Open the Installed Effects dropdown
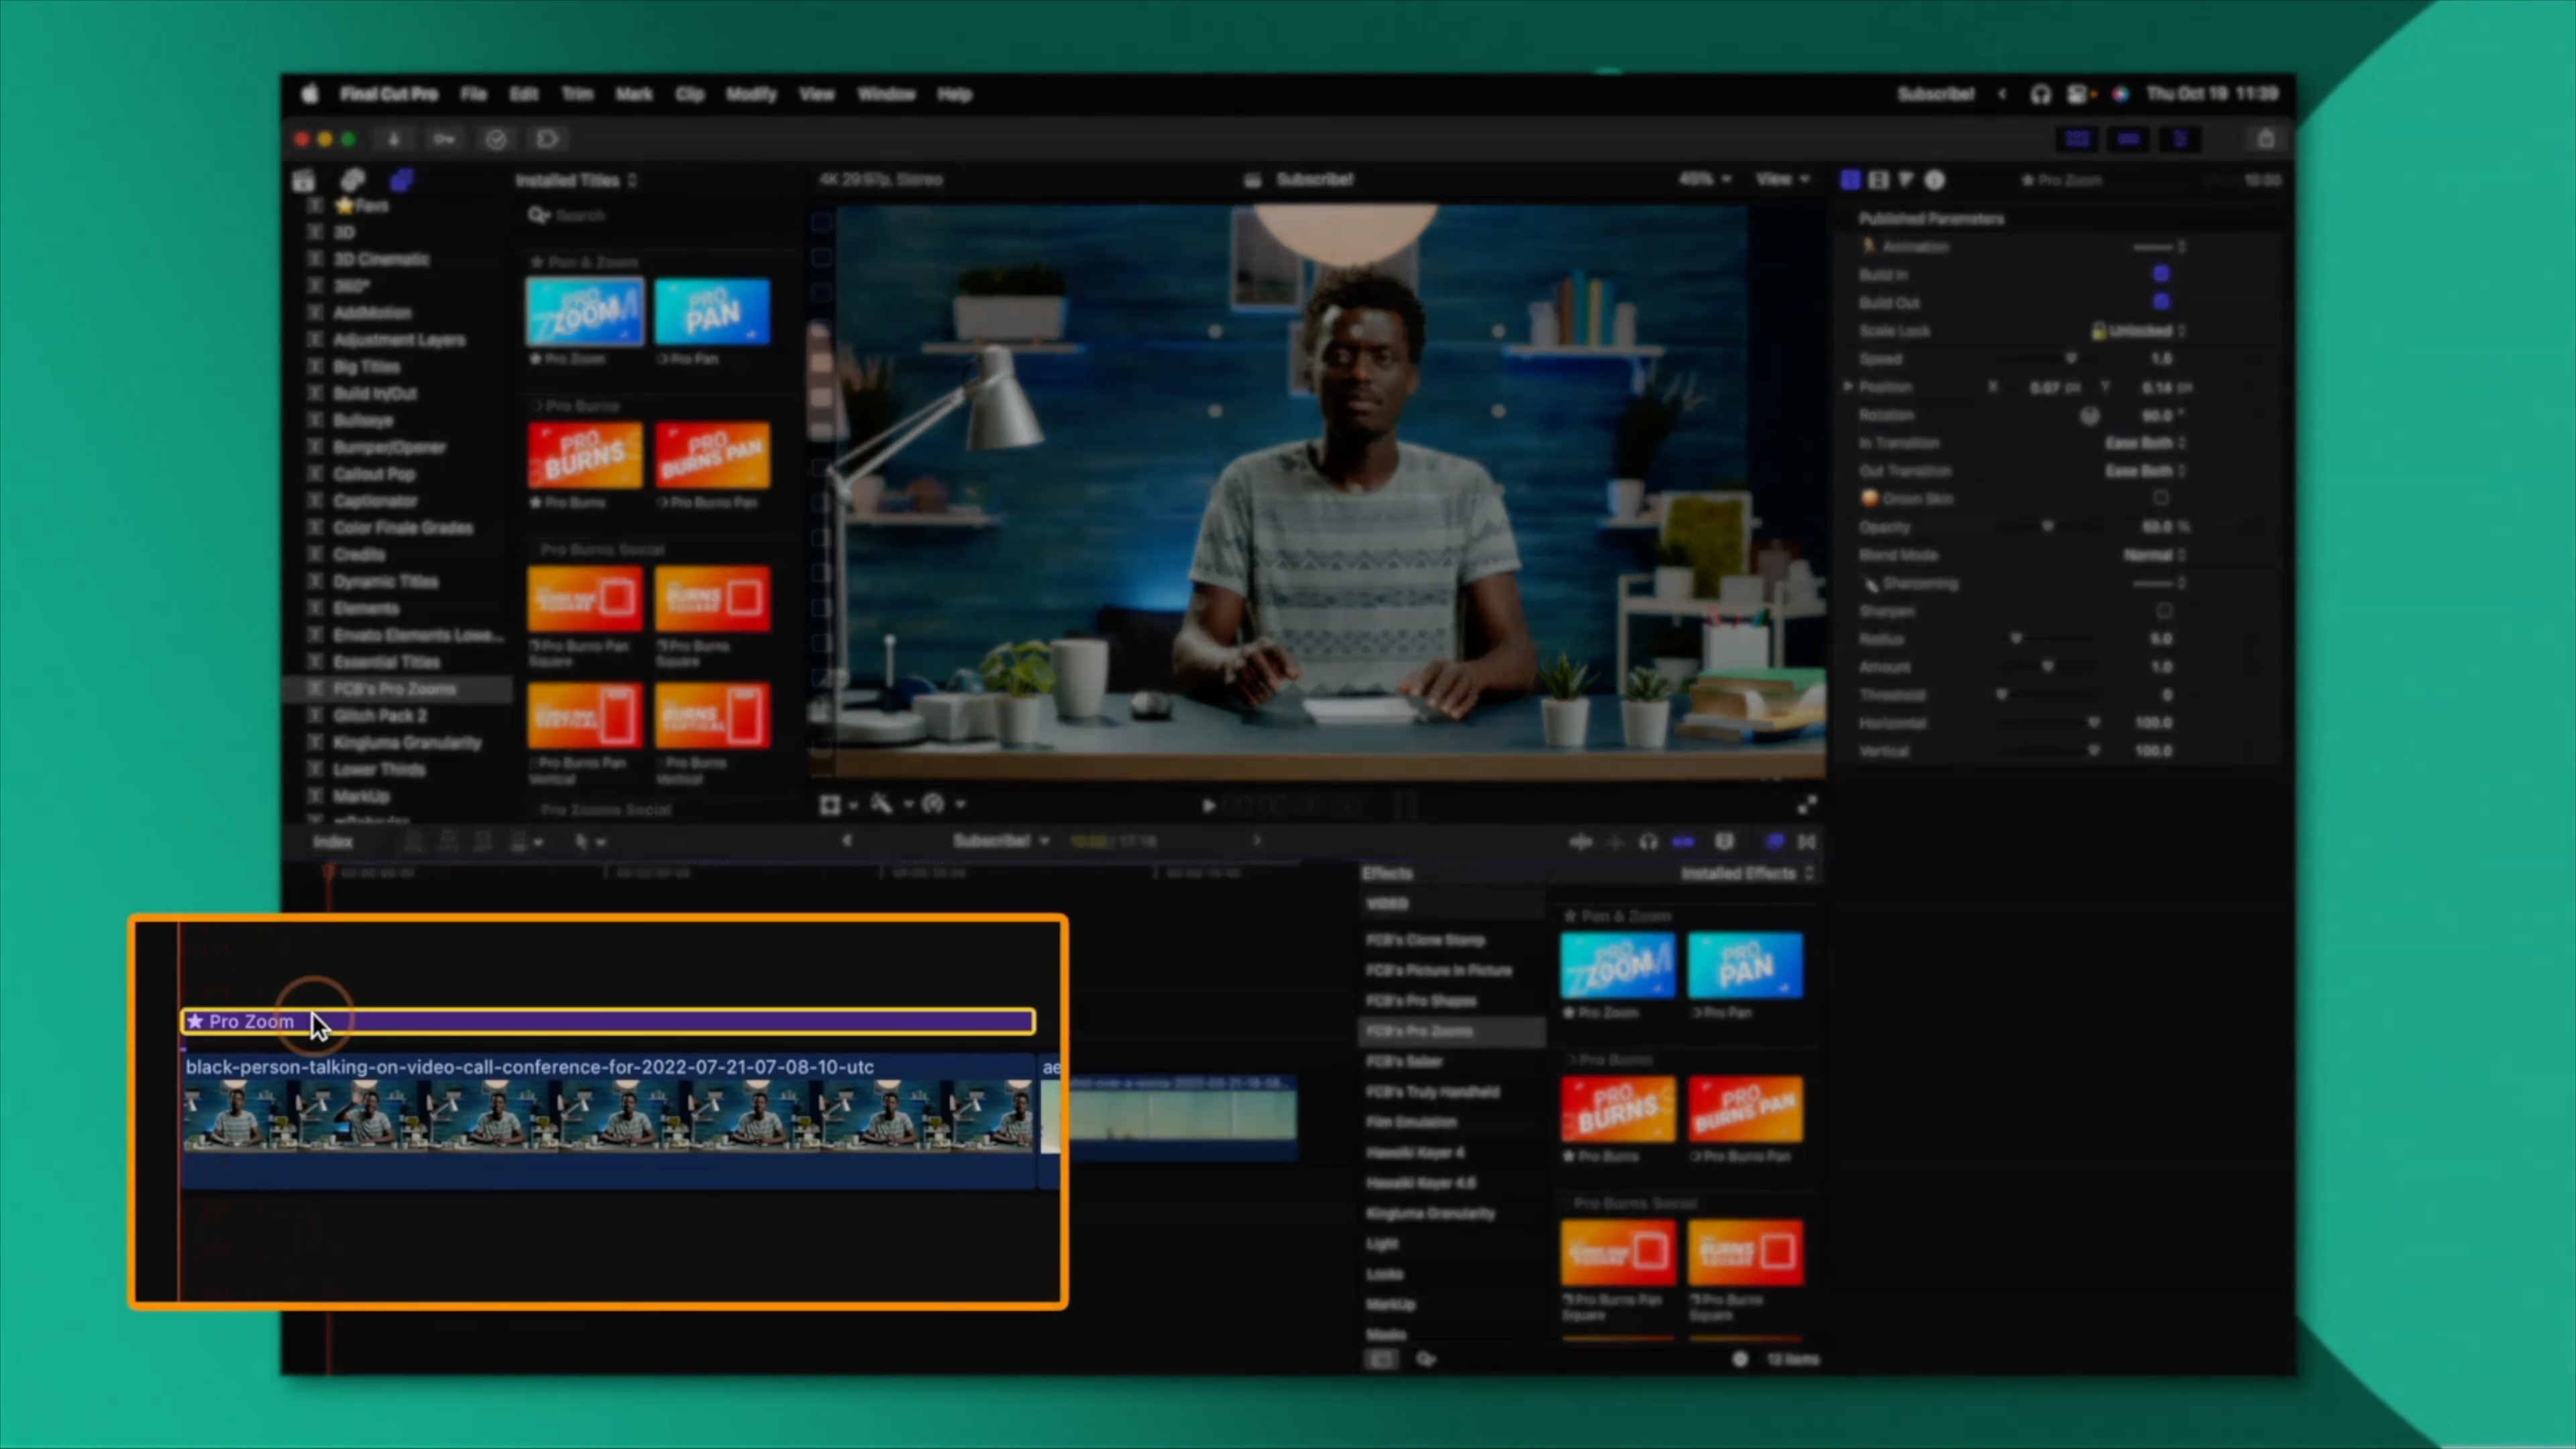2576x1449 pixels. click(1746, 873)
